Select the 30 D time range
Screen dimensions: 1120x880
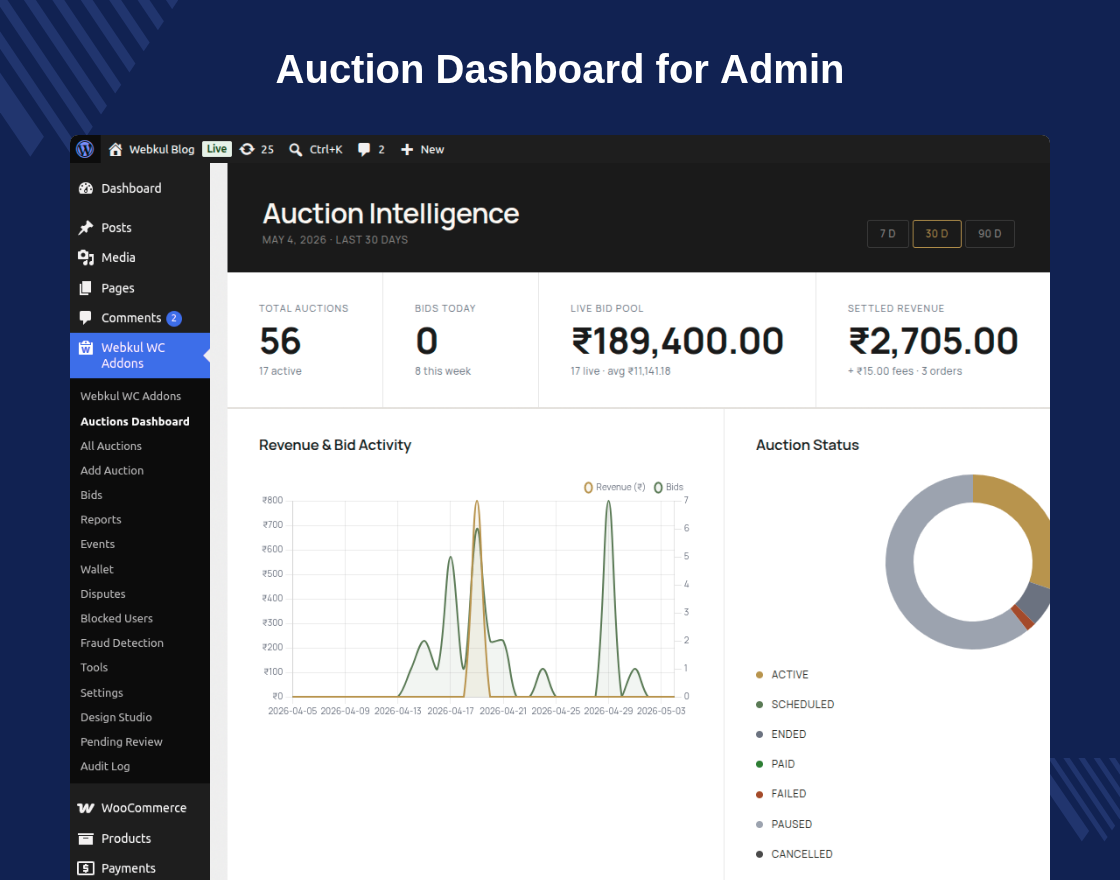click(936, 234)
